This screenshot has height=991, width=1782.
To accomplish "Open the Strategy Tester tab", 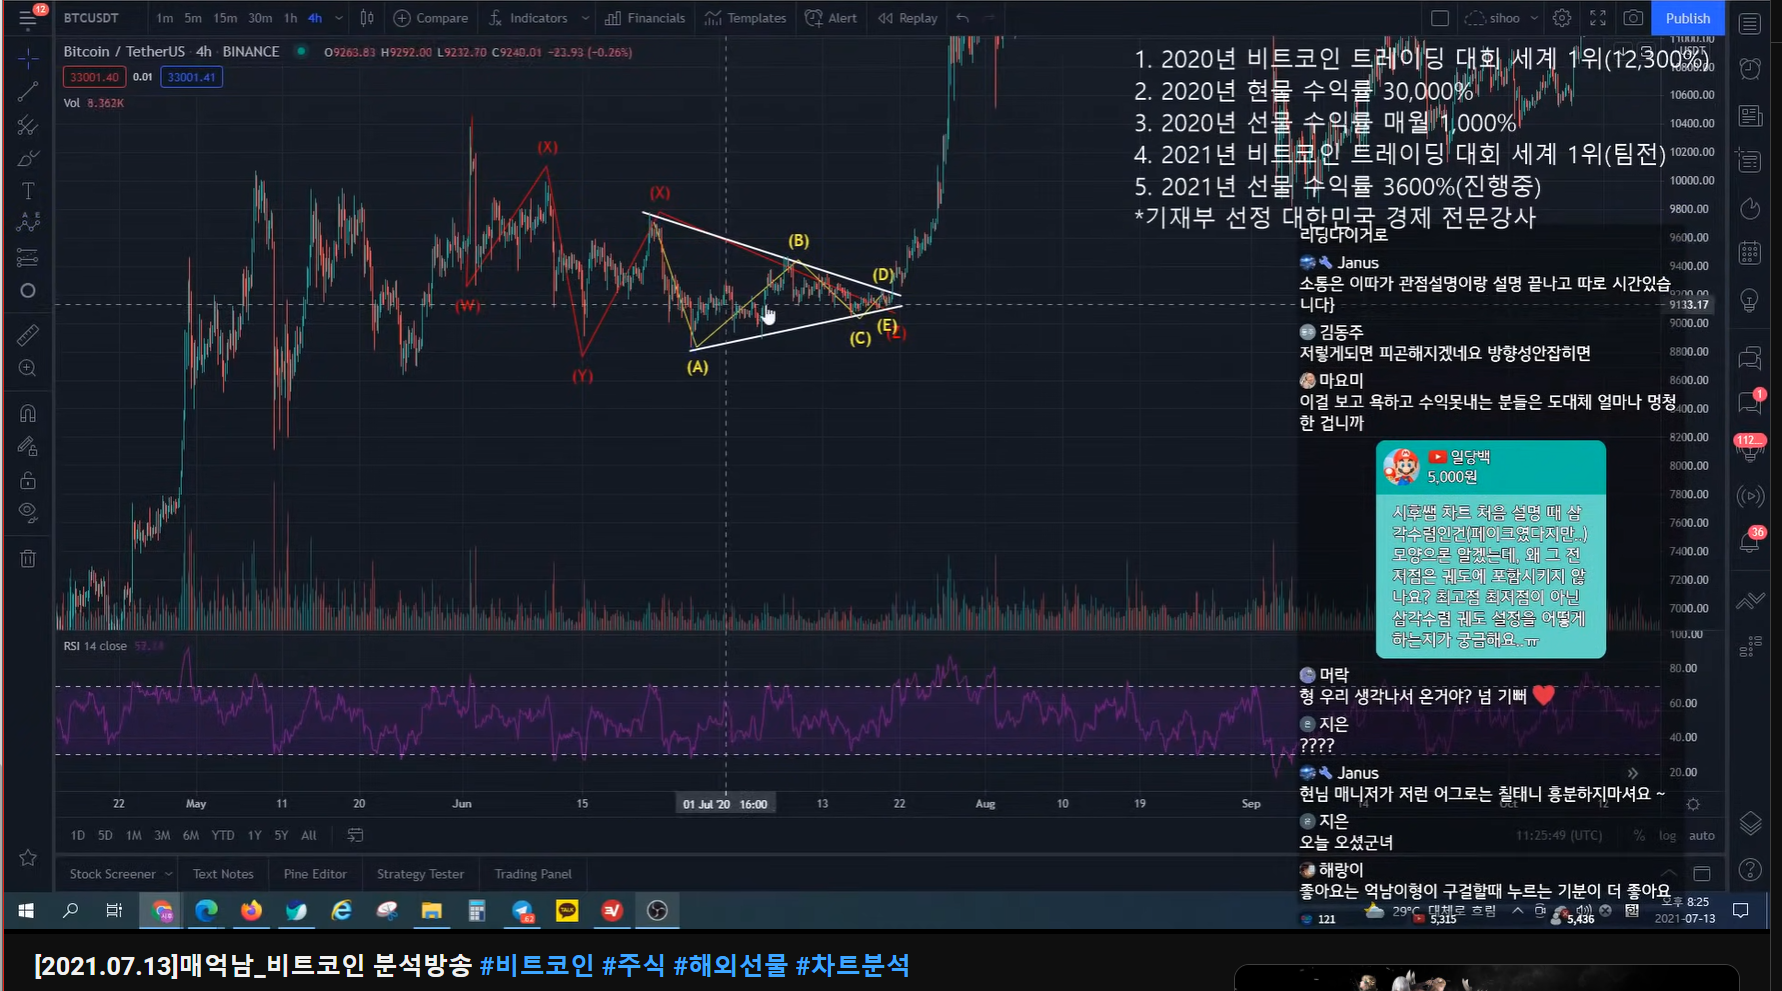I will tap(420, 874).
